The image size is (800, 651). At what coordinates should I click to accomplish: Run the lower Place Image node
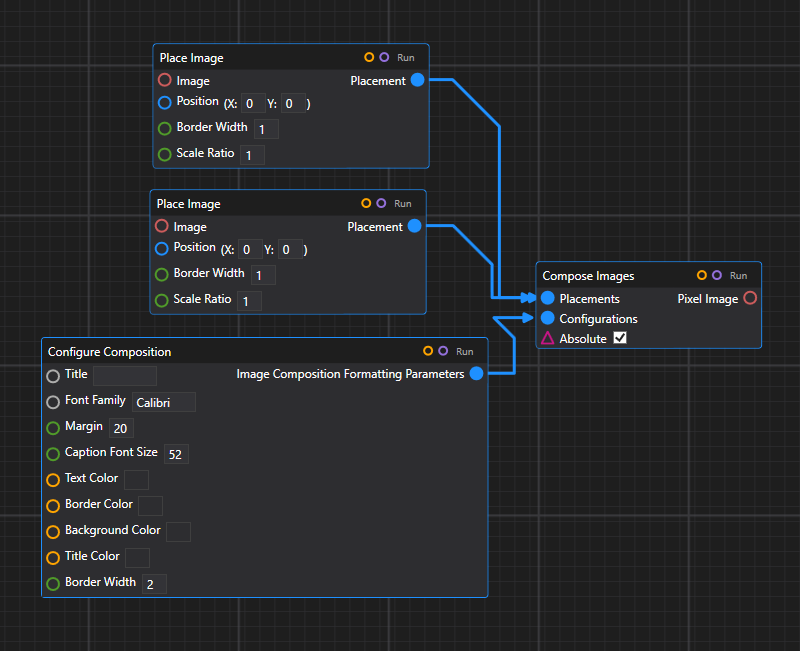coord(403,204)
